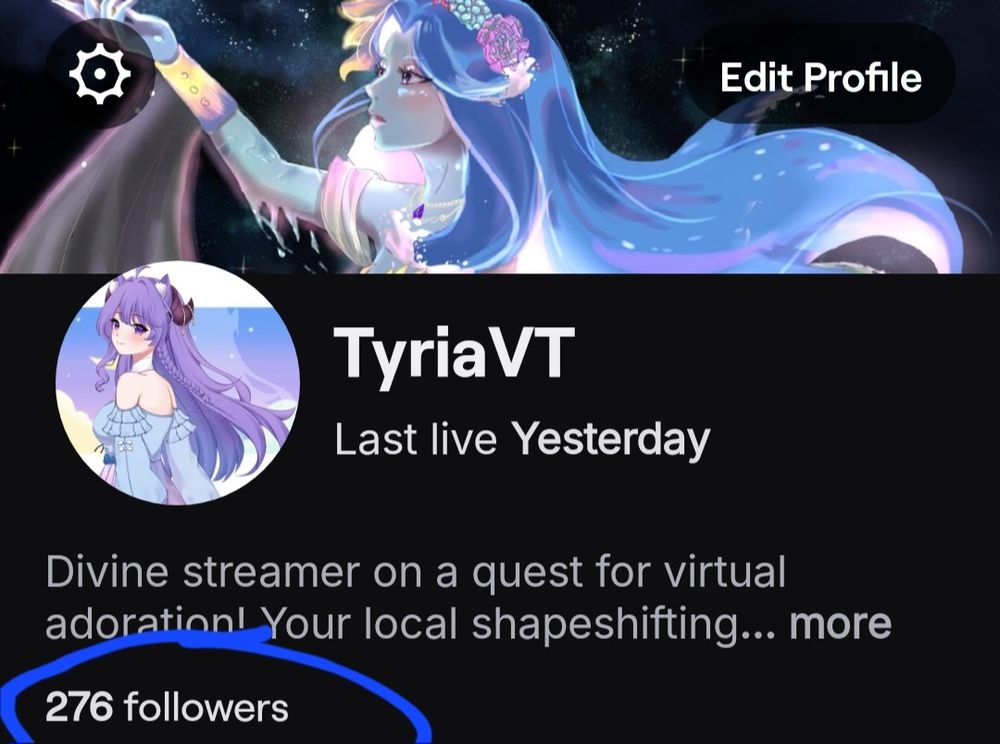Screen dimensions: 1000x744
Task: View the round TyriaVT profile avatar
Action: pyautogui.click(x=178, y=383)
